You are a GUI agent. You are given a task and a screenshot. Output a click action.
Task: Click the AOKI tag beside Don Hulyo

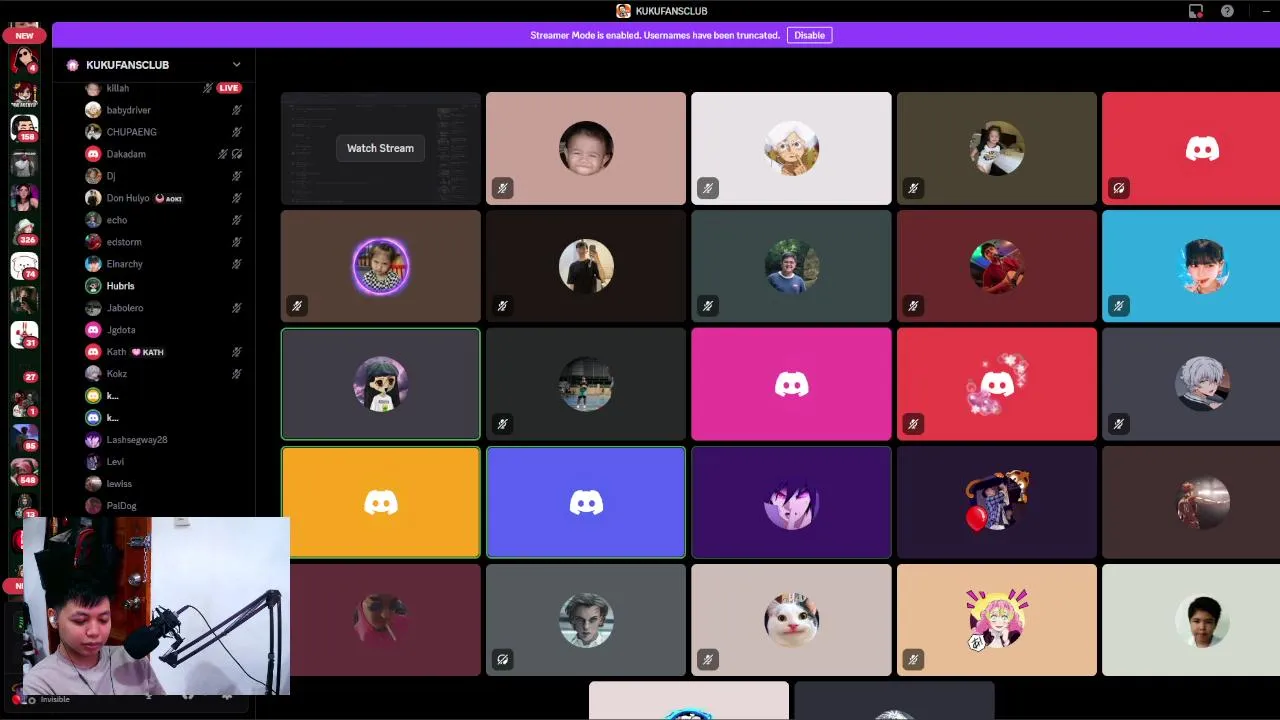(x=168, y=198)
